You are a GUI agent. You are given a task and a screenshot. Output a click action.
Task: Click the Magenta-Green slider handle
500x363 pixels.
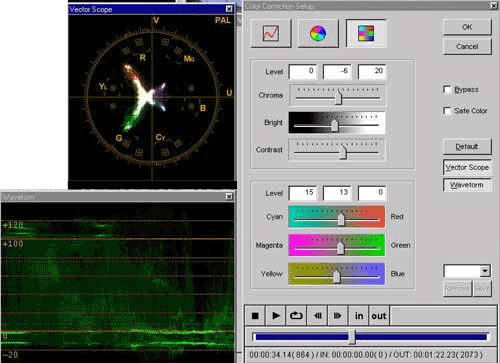(x=340, y=248)
